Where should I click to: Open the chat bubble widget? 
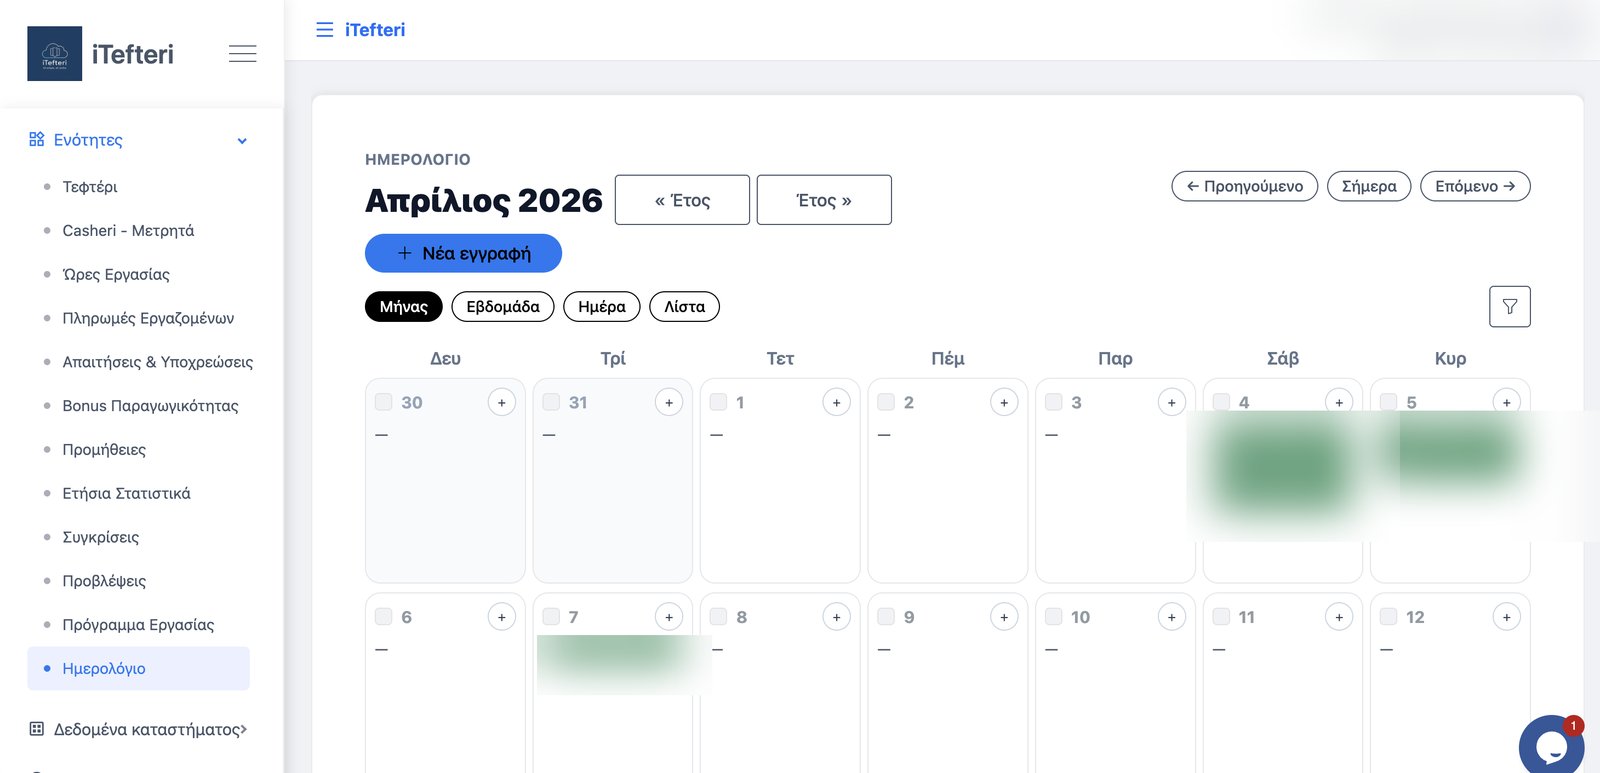click(1551, 746)
